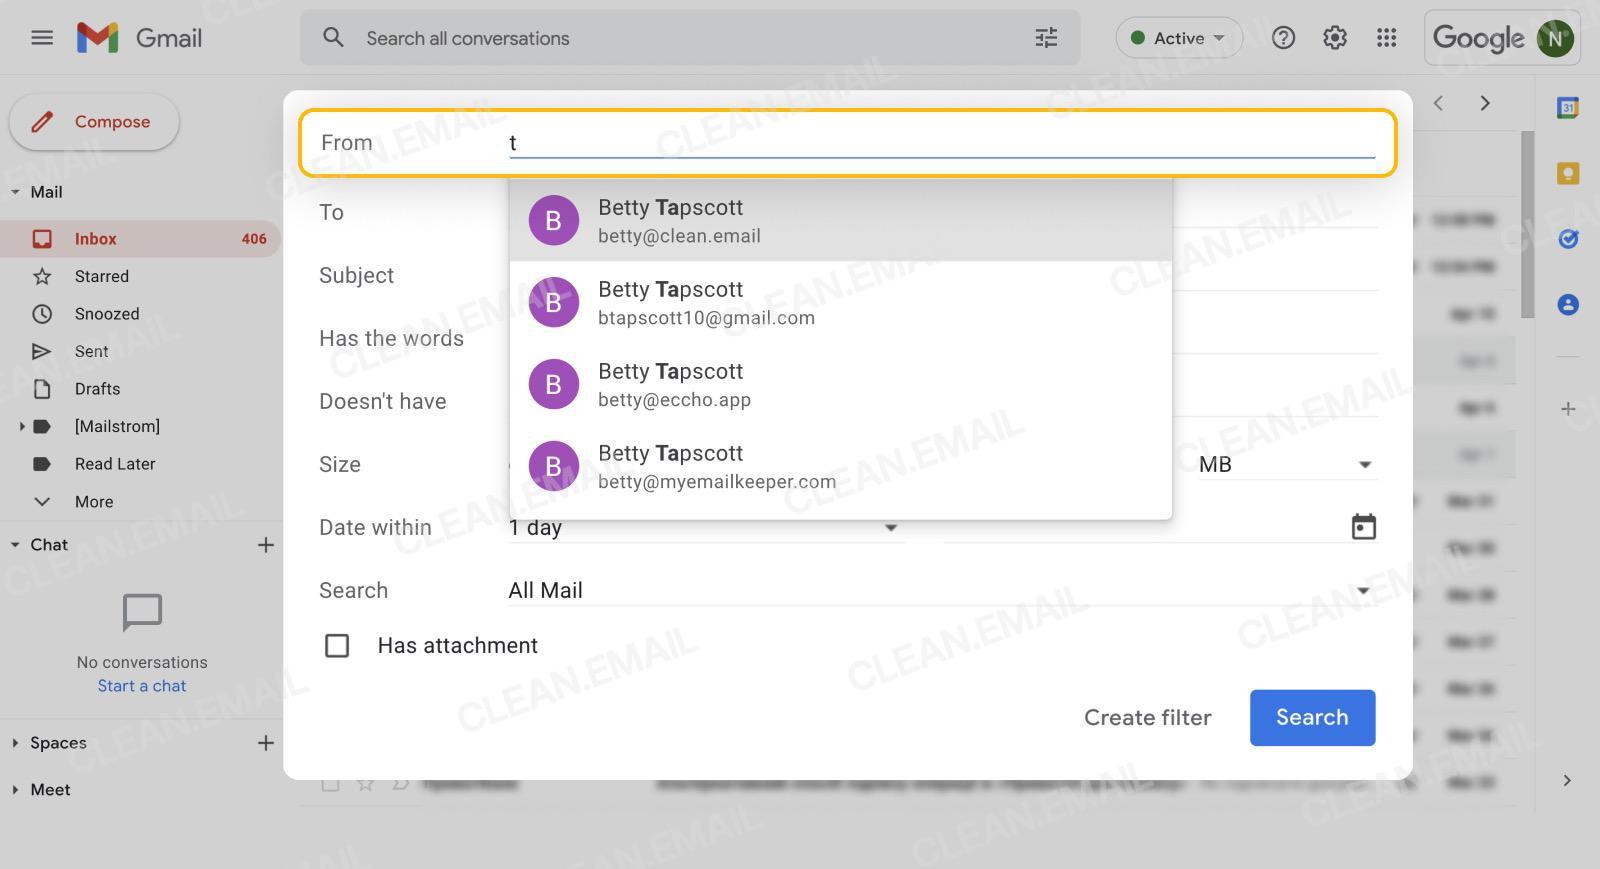The height and width of the screenshot is (869, 1600).
Task: Open the Search All Mail dropdown
Action: [942, 591]
